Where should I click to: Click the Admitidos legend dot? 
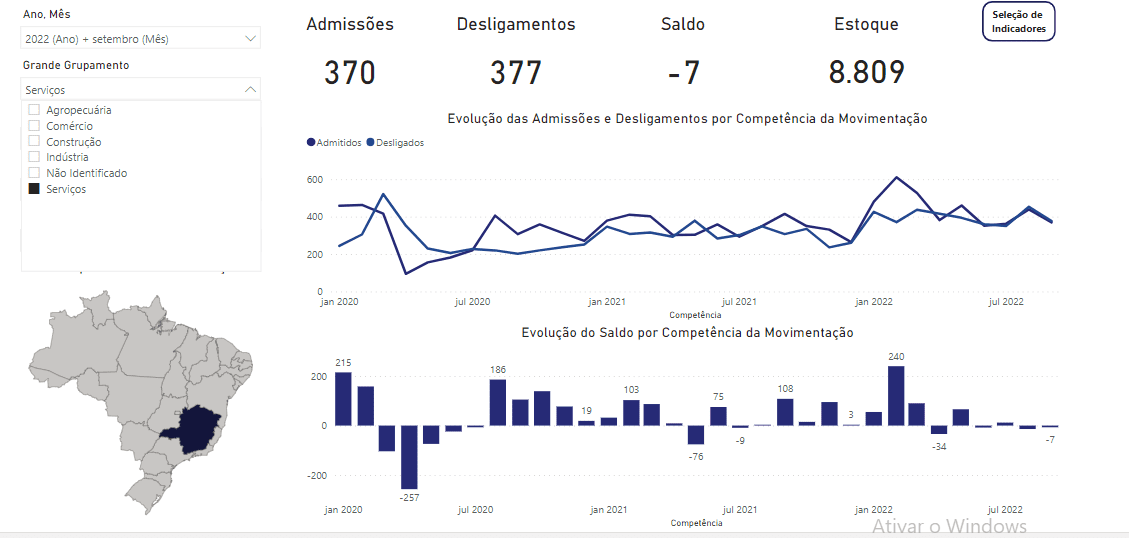click(311, 143)
